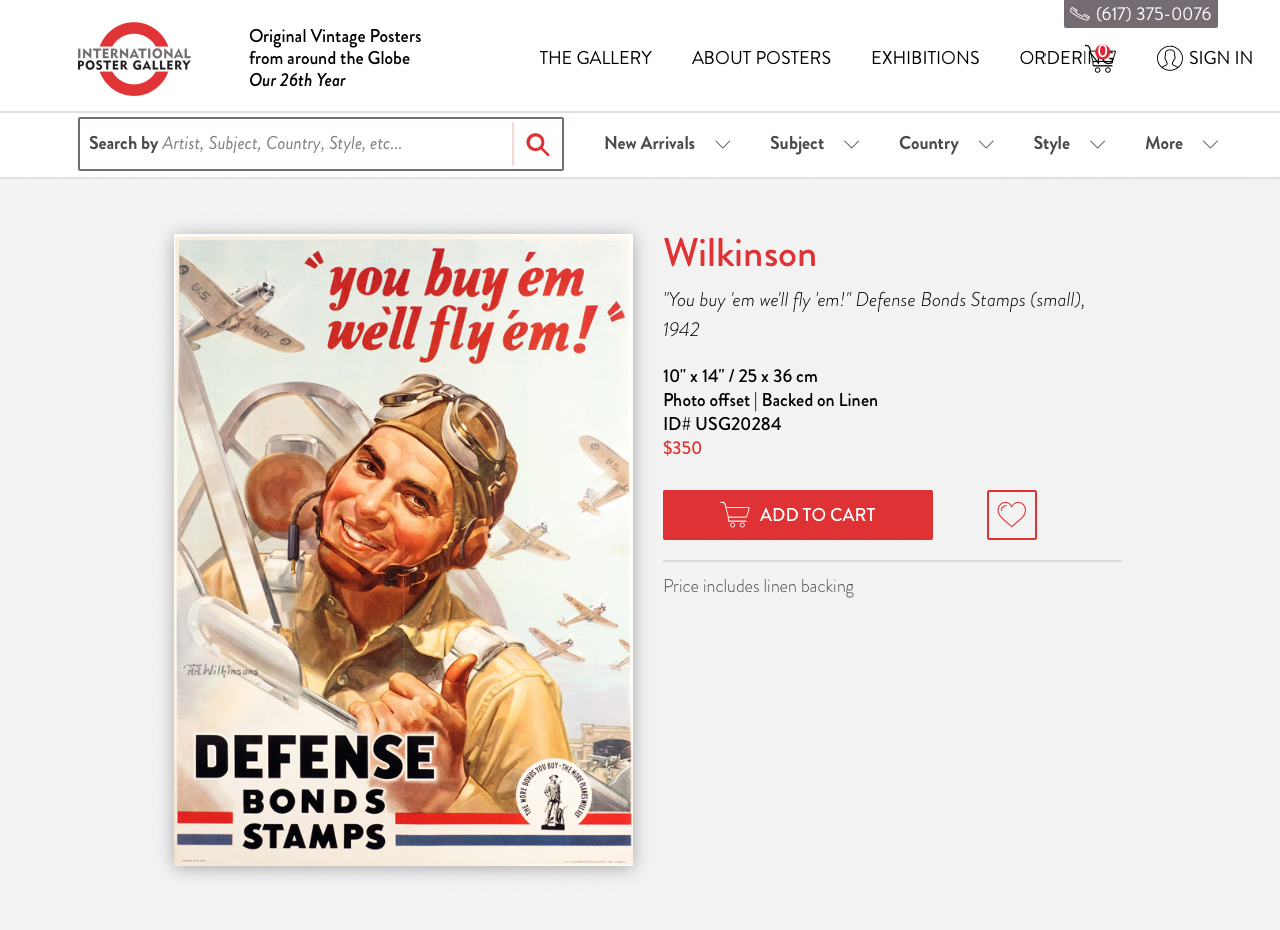1280x930 pixels.
Task: Click the user account Sign In icon
Action: [x=1170, y=58]
